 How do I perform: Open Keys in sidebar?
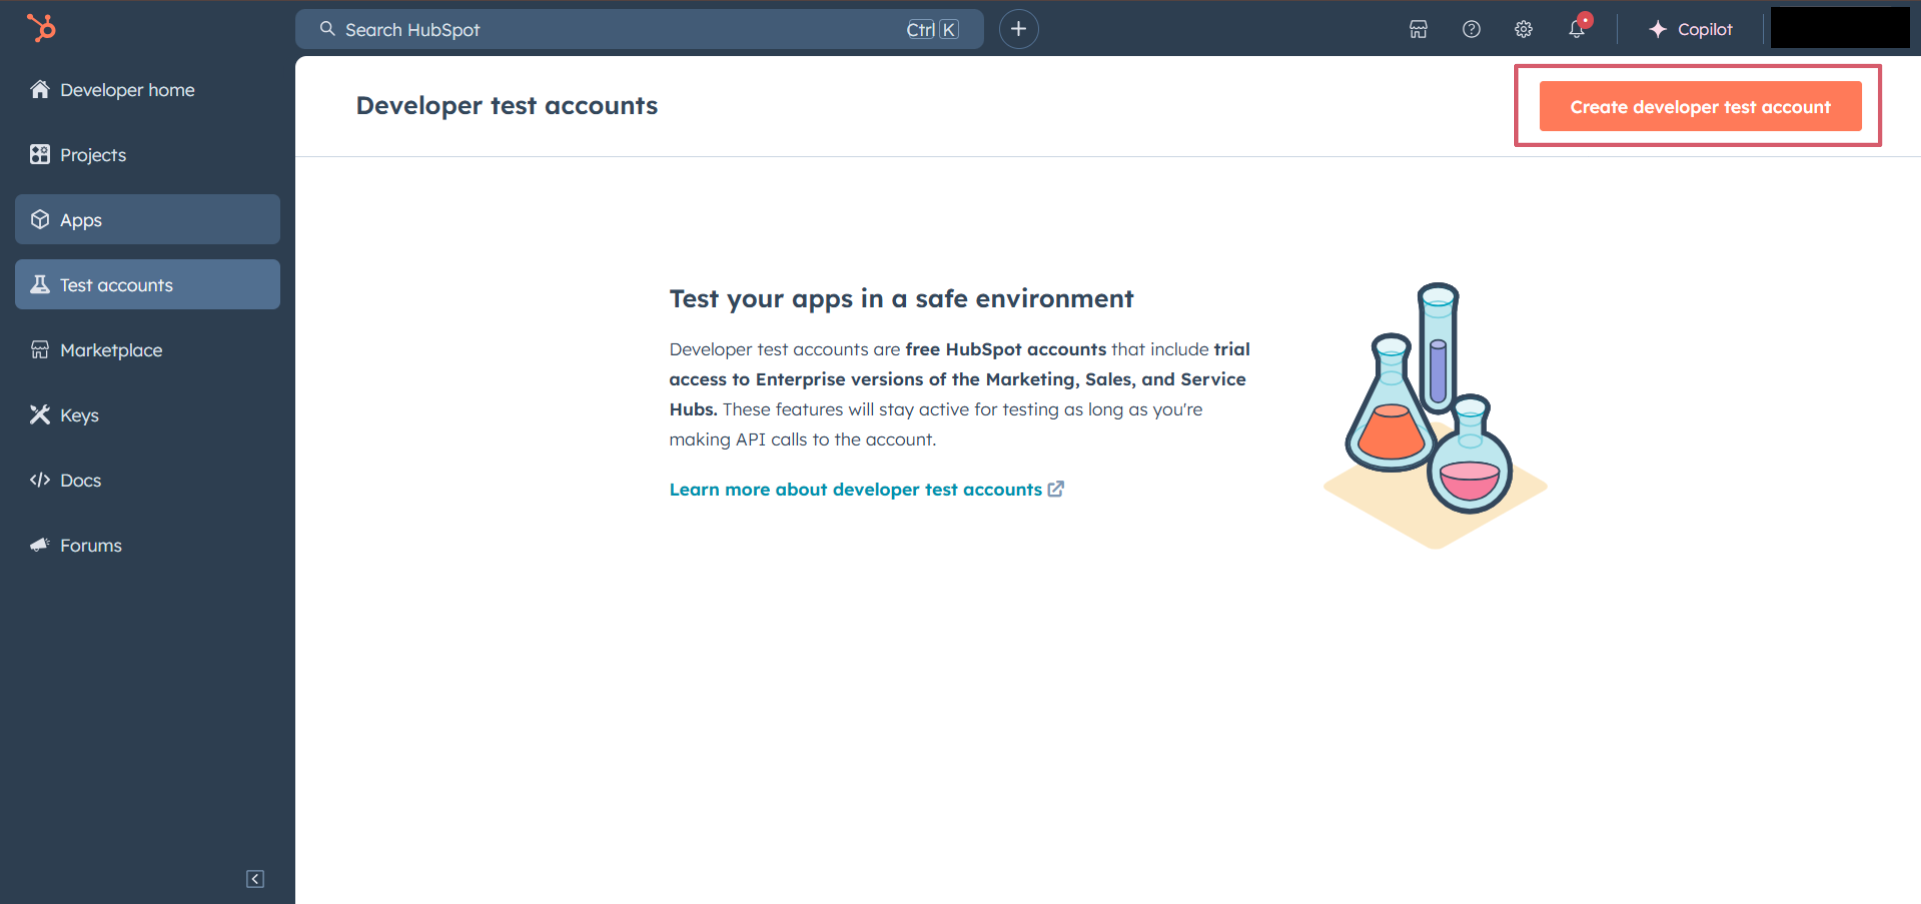[147, 414]
